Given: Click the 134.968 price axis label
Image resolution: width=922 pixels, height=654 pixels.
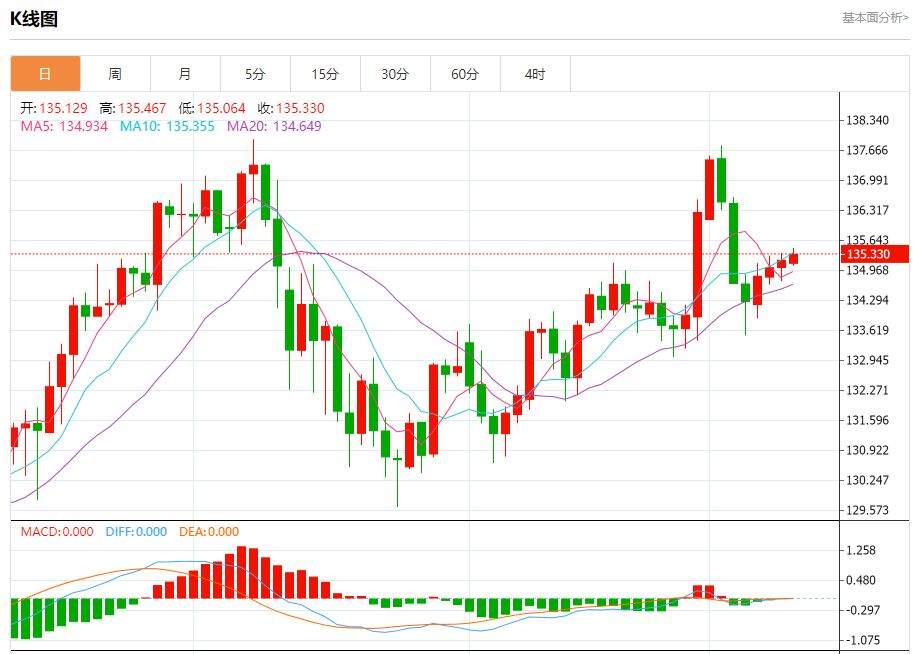Looking at the screenshot, I should coord(867,271).
